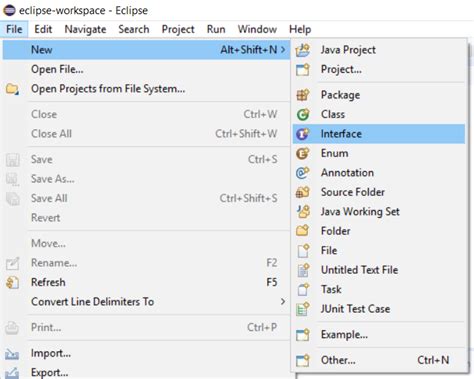The image size is (474, 379).
Task: Create a new Java Project
Action: point(379,50)
